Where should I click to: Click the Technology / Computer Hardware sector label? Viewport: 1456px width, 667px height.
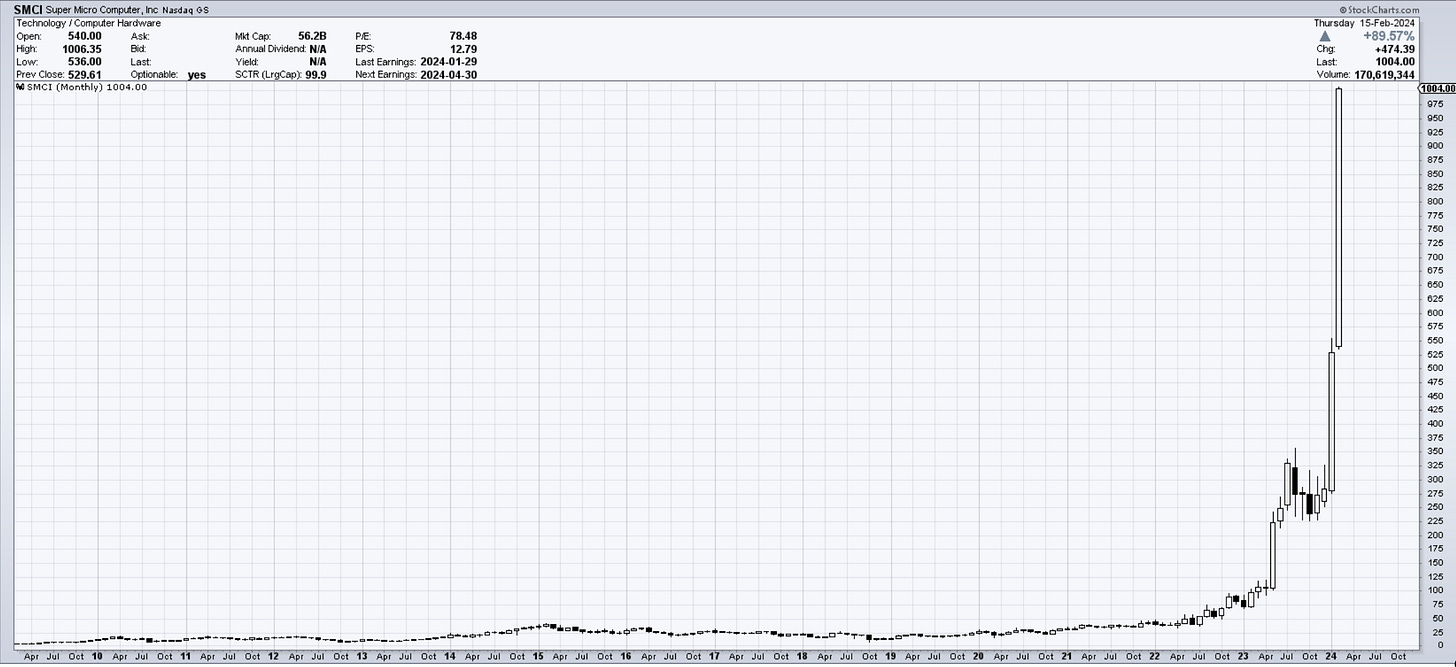pyautogui.click(x=89, y=23)
